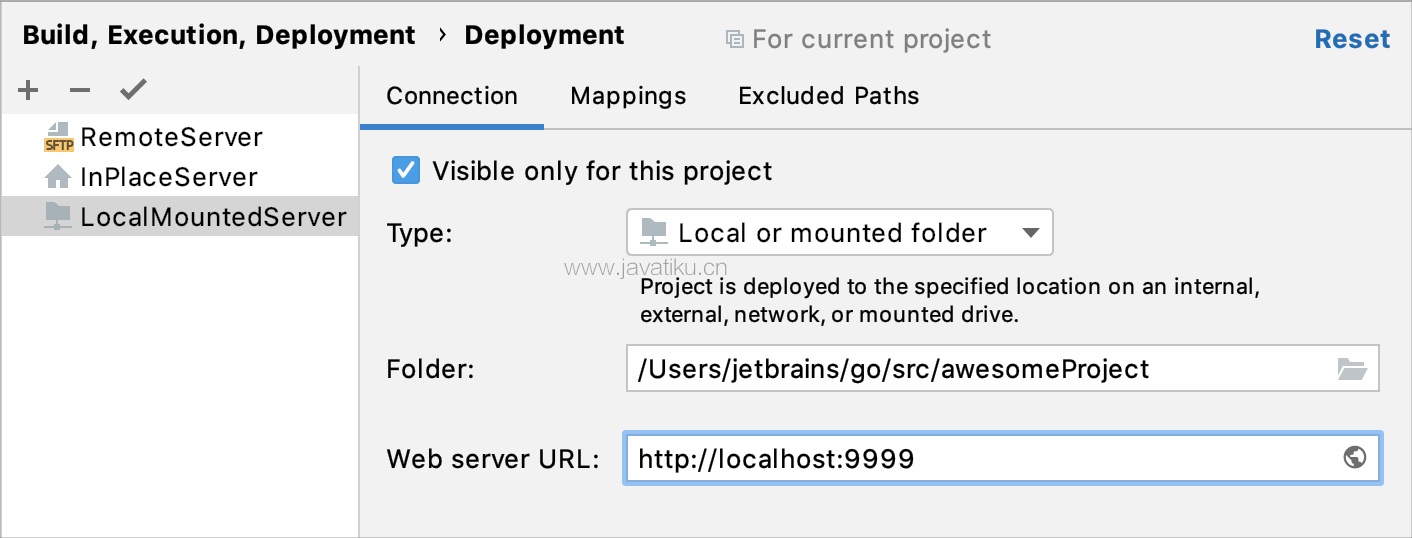Uncheck Visible only for this project

pyautogui.click(x=406, y=170)
